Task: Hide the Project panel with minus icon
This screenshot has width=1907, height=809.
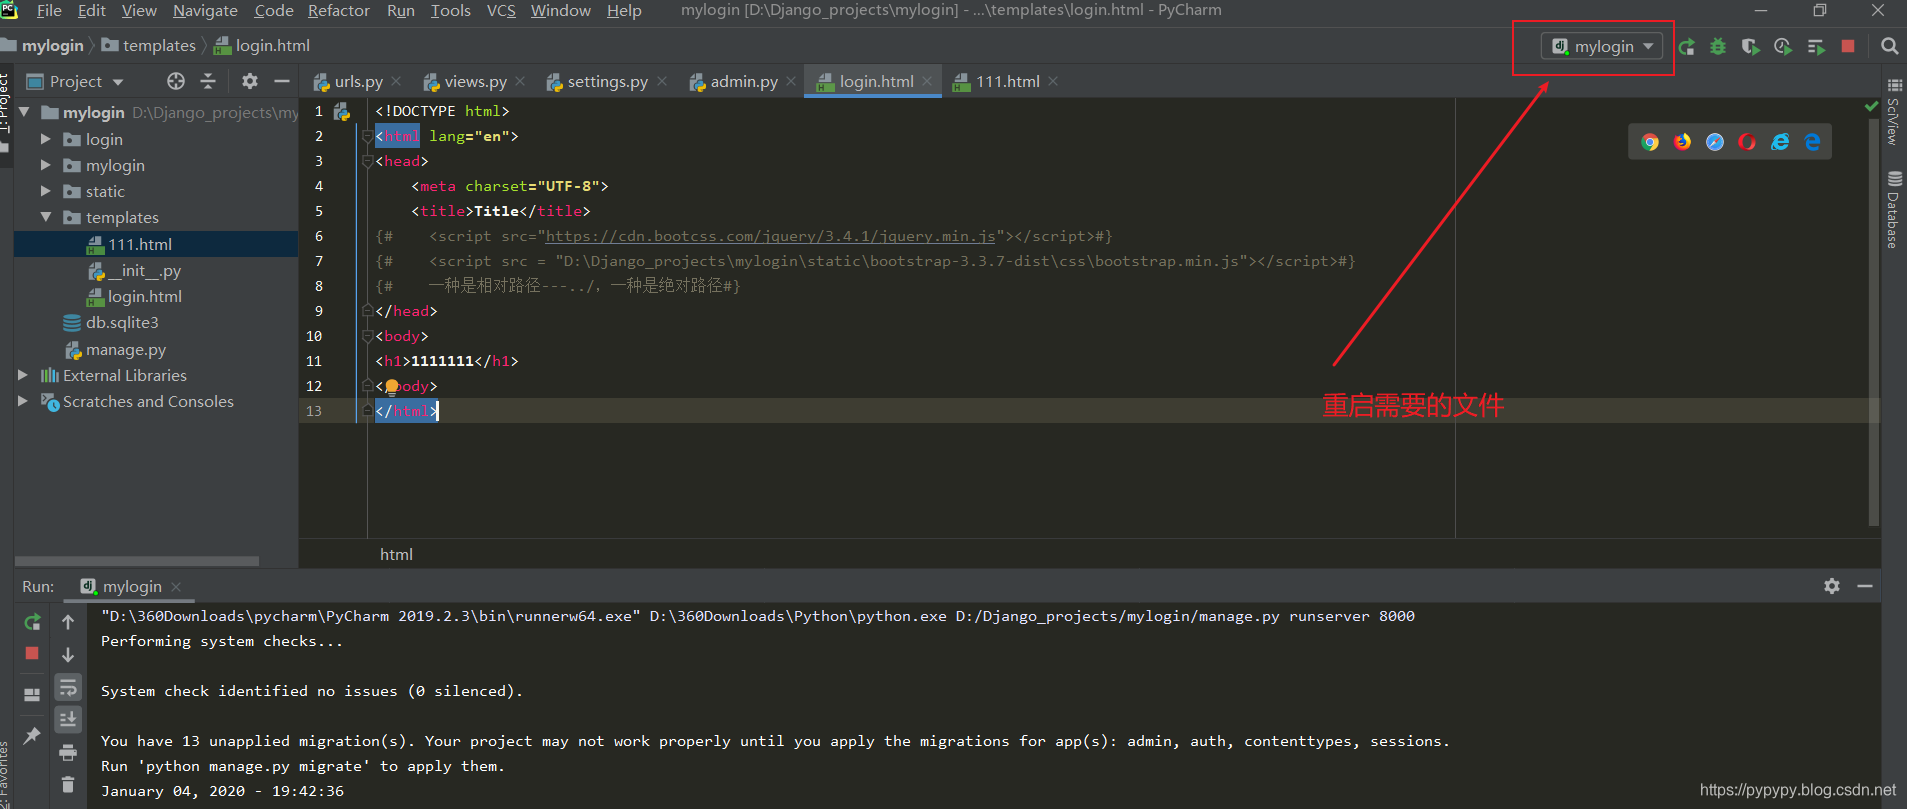Action: coord(282,81)
